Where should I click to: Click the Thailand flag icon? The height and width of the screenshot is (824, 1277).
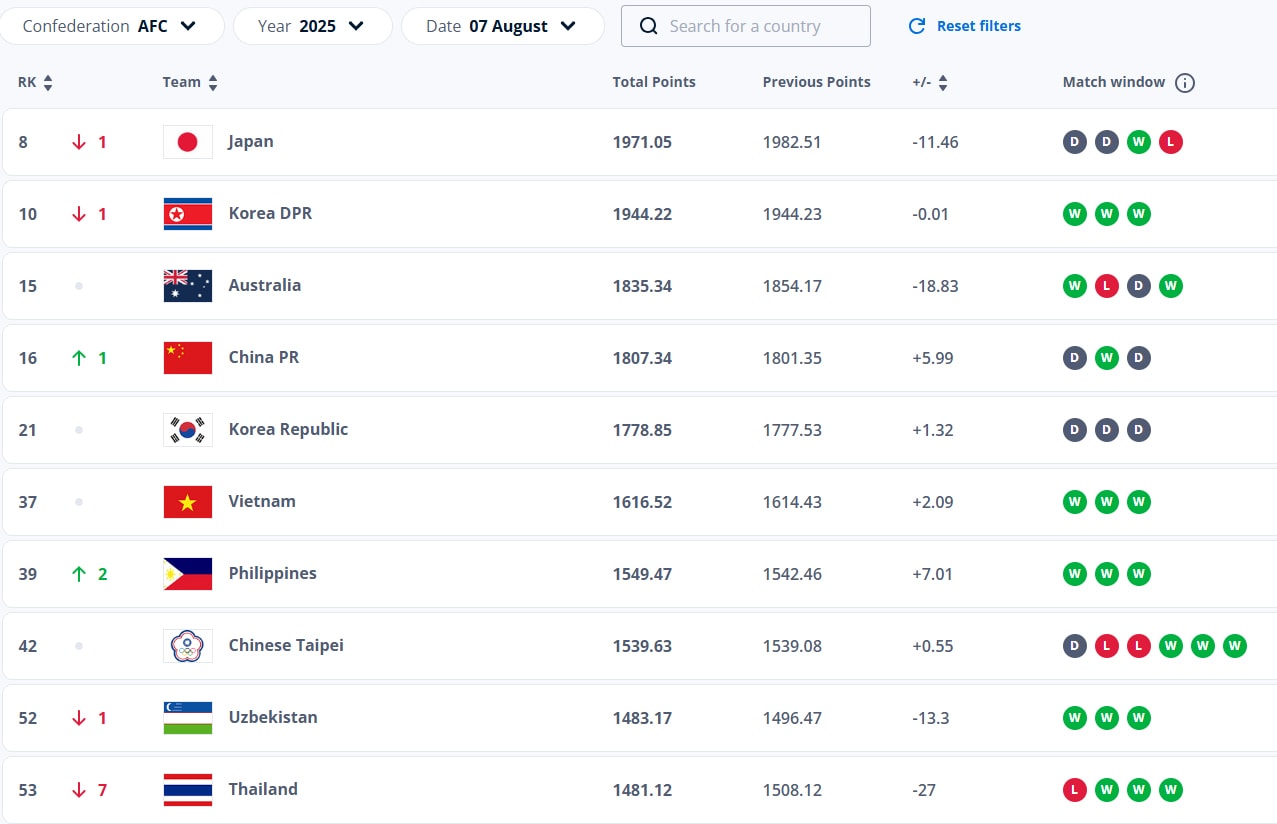pos(188,790)
